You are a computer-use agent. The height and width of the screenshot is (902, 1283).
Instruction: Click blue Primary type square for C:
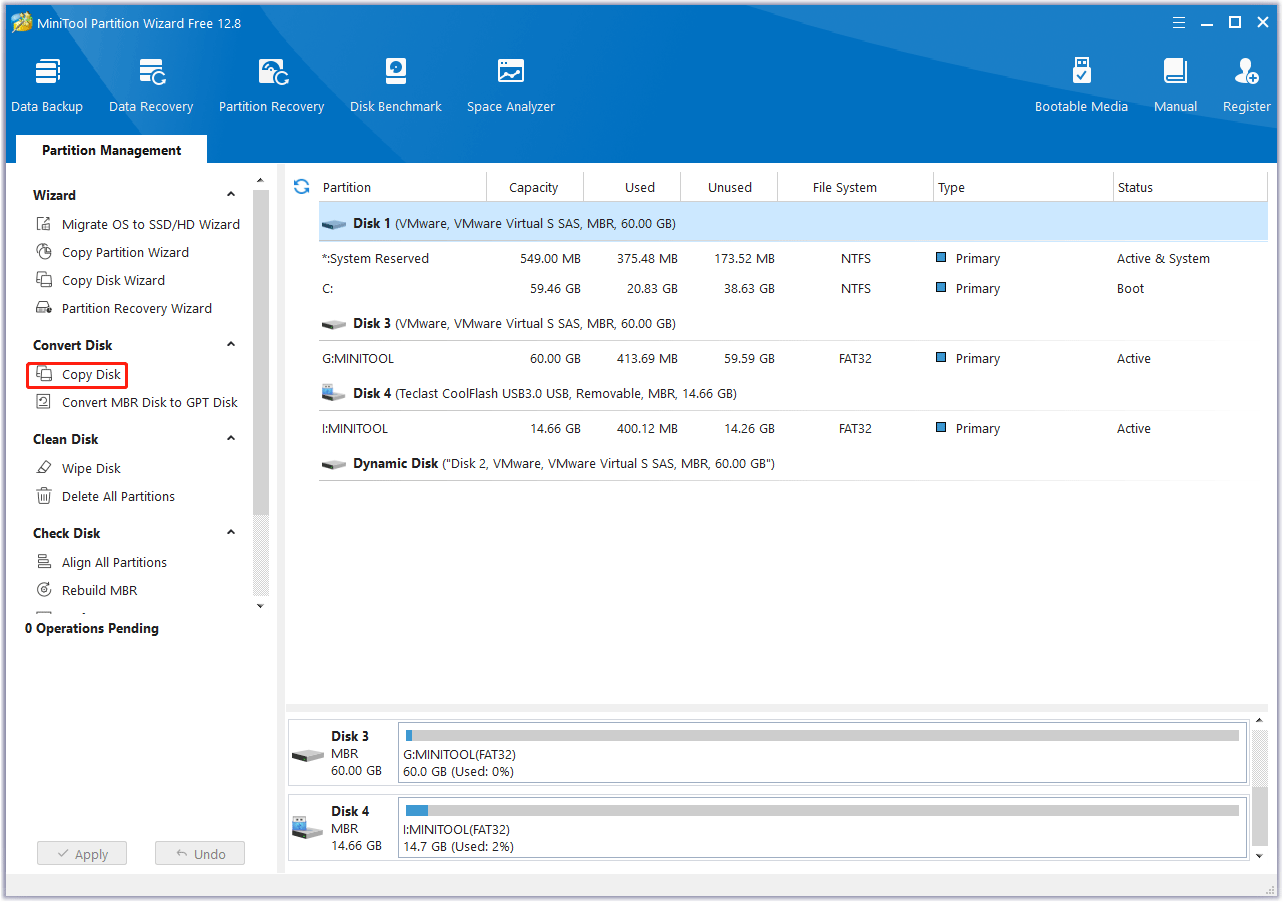pyautogui.click(x=941, y=287)
